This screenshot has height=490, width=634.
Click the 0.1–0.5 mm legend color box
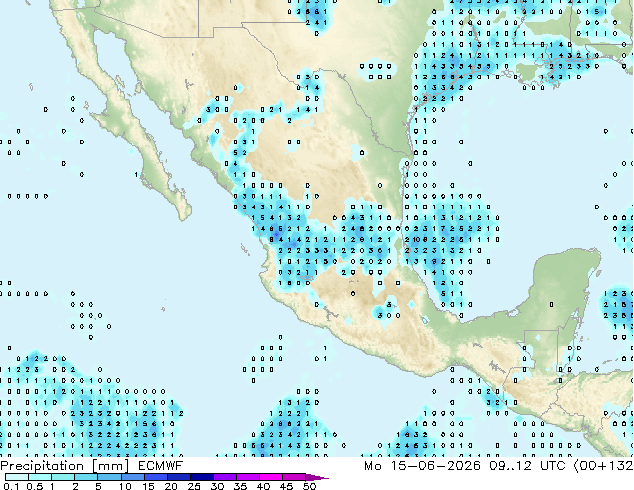[x=17, y=477]
